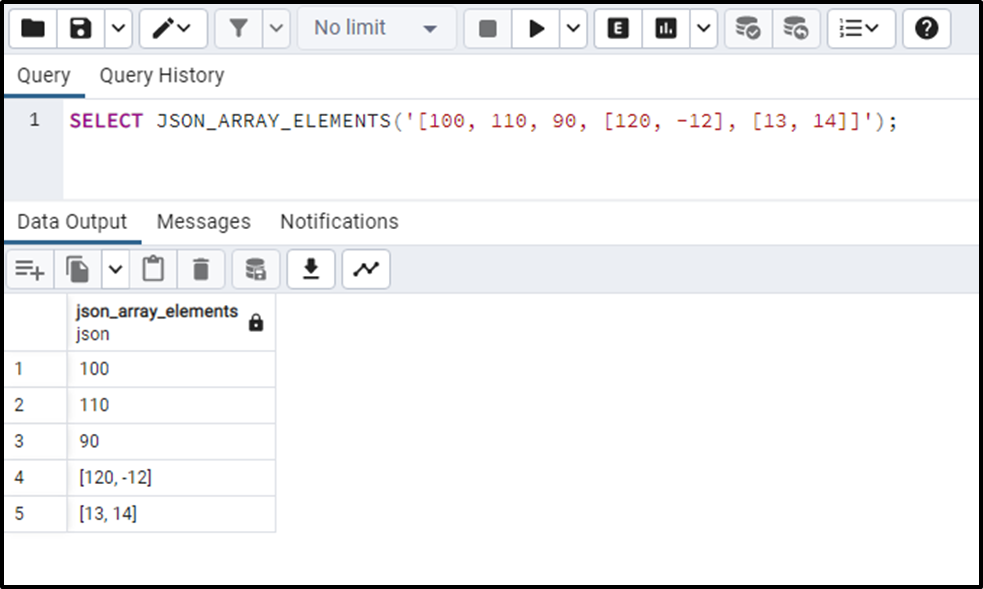Viewport: 983px width, 589px height.
Task: Switch to the Messages tab
Action: pos(203,221)
